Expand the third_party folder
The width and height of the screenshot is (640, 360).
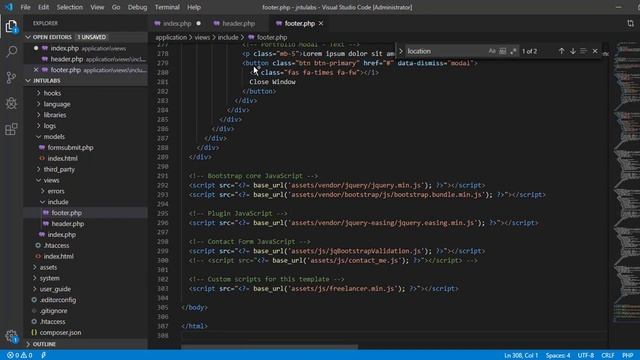(59, 169)
